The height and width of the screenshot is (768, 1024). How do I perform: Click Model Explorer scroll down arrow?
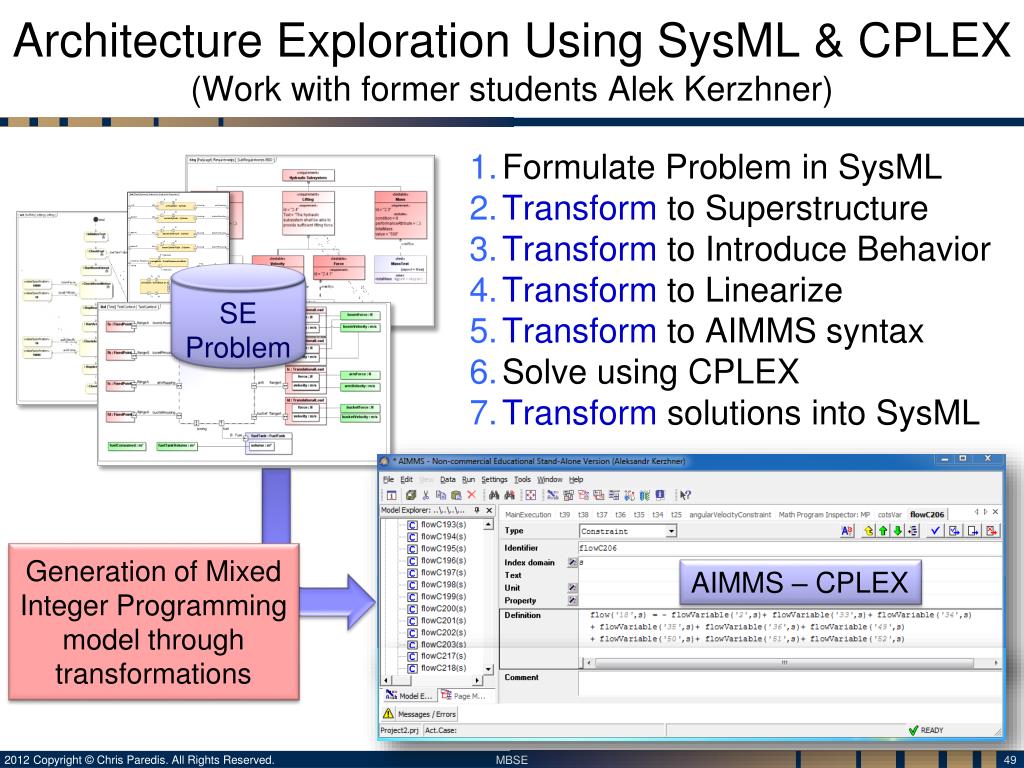tap(488, 669)
